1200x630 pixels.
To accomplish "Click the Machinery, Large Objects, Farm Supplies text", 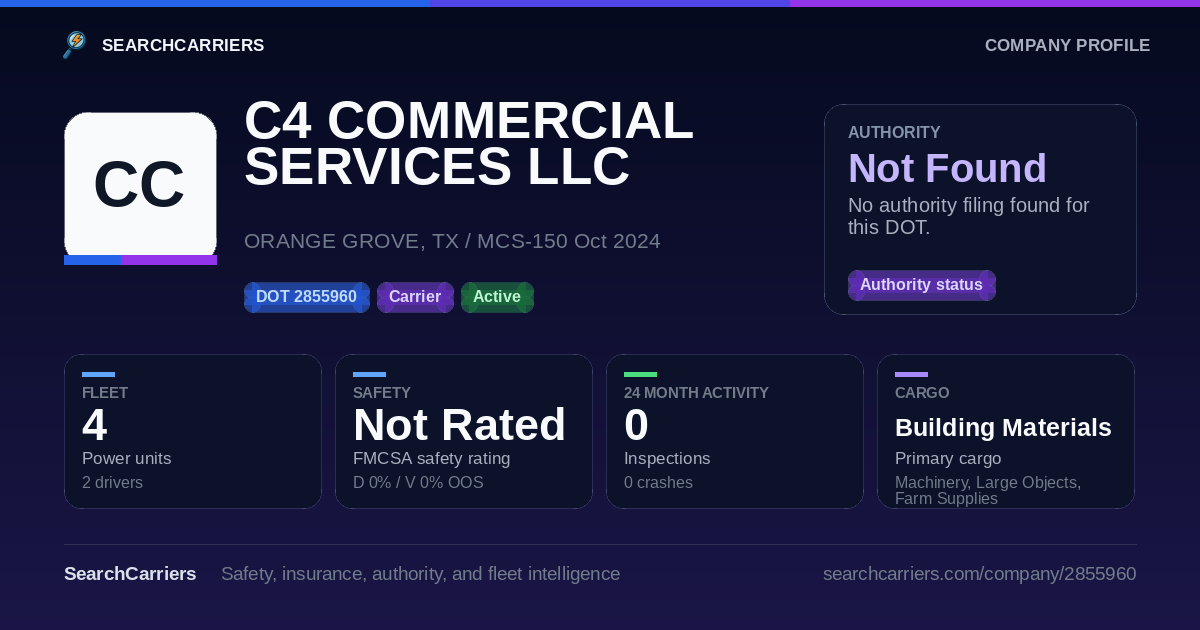I will point(988,490).
